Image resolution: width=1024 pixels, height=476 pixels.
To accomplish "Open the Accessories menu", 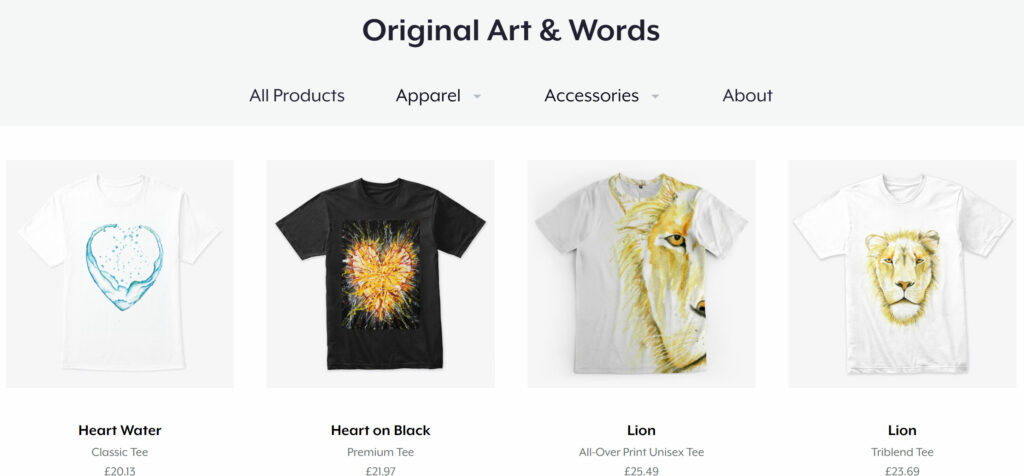I will point(591,95).
